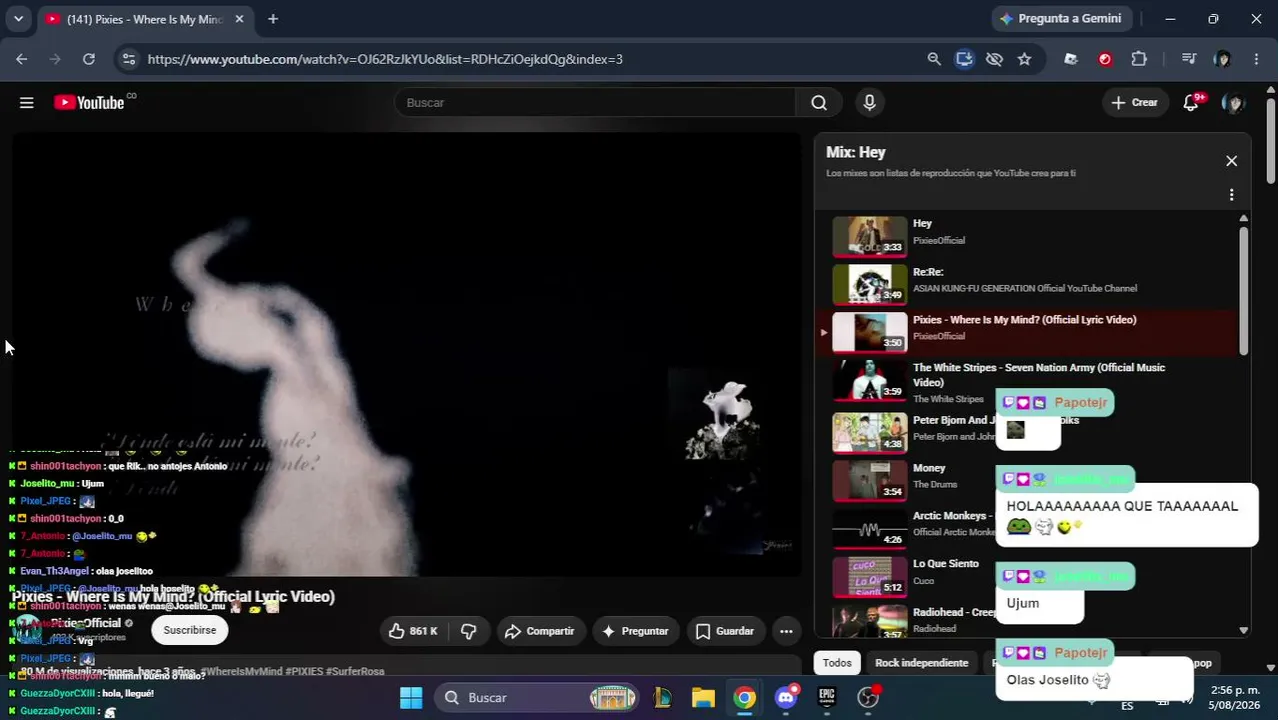Open the Roblox-style extension icon
The image size is (1278, 720).
click(1071, 59)
